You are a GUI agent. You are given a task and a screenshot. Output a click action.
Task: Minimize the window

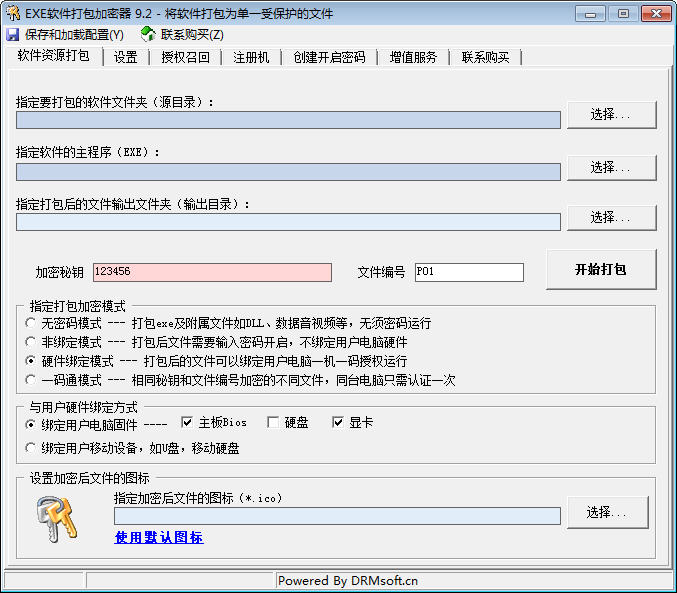(x=590, y=14)
